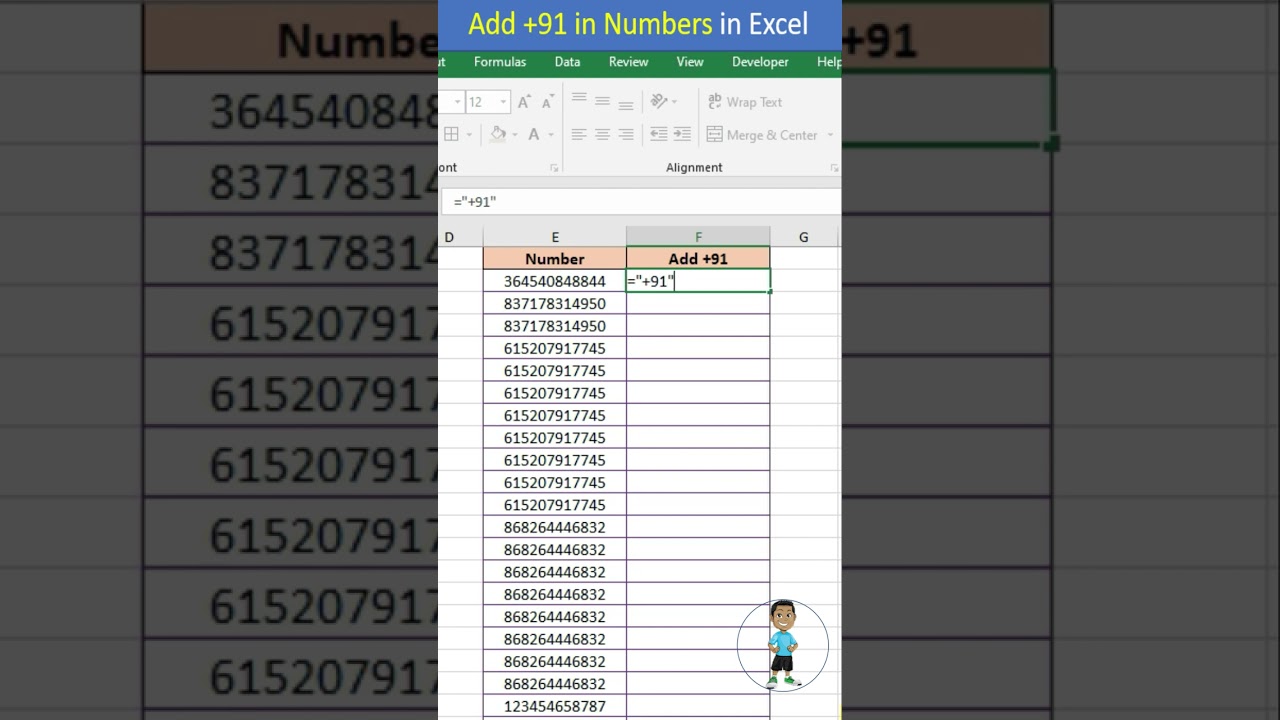Select cell with 364540848844
The image size is (1280, 720).
click(555, 281)
